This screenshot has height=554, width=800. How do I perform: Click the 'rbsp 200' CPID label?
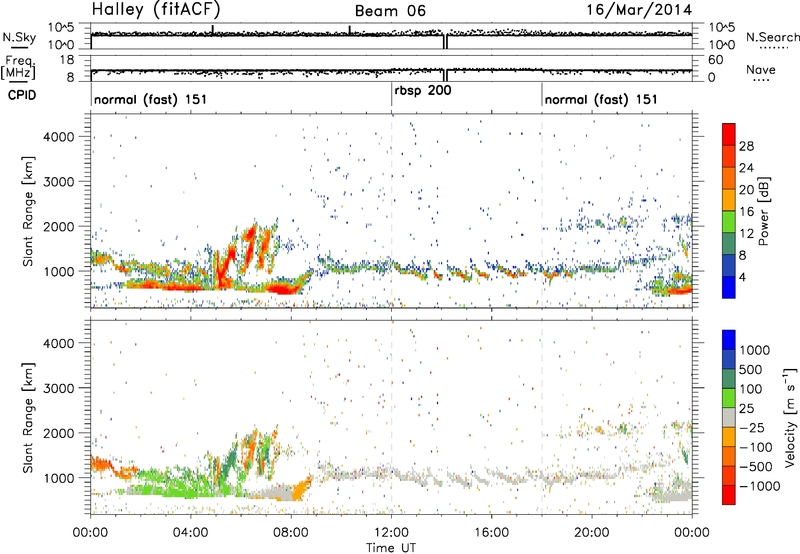[x=422, y=90]
